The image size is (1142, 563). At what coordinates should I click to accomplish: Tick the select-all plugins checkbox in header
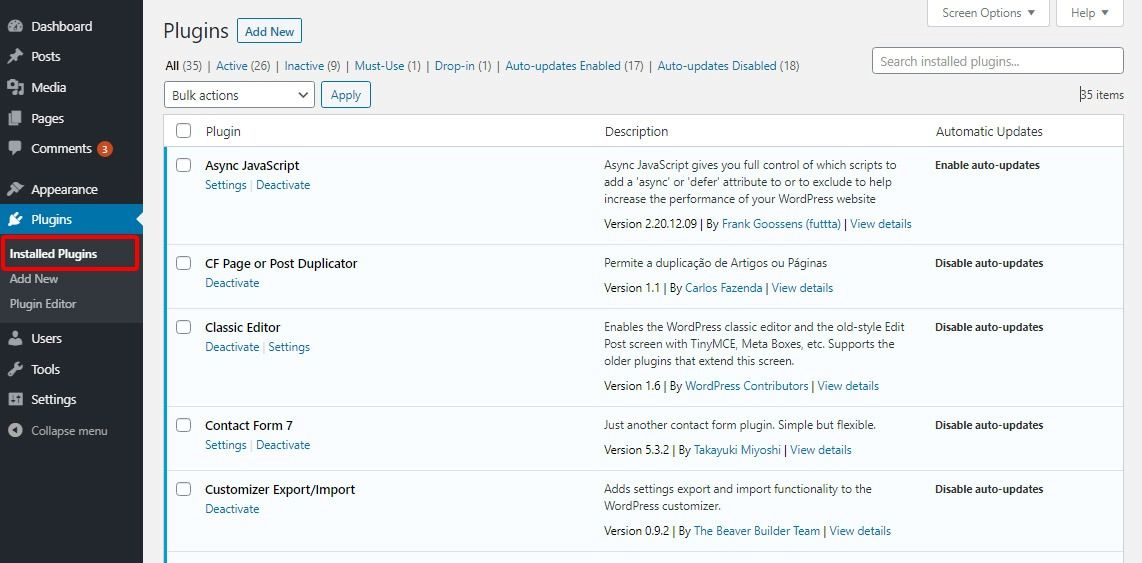pyautogui.click(x=184, y=131)
